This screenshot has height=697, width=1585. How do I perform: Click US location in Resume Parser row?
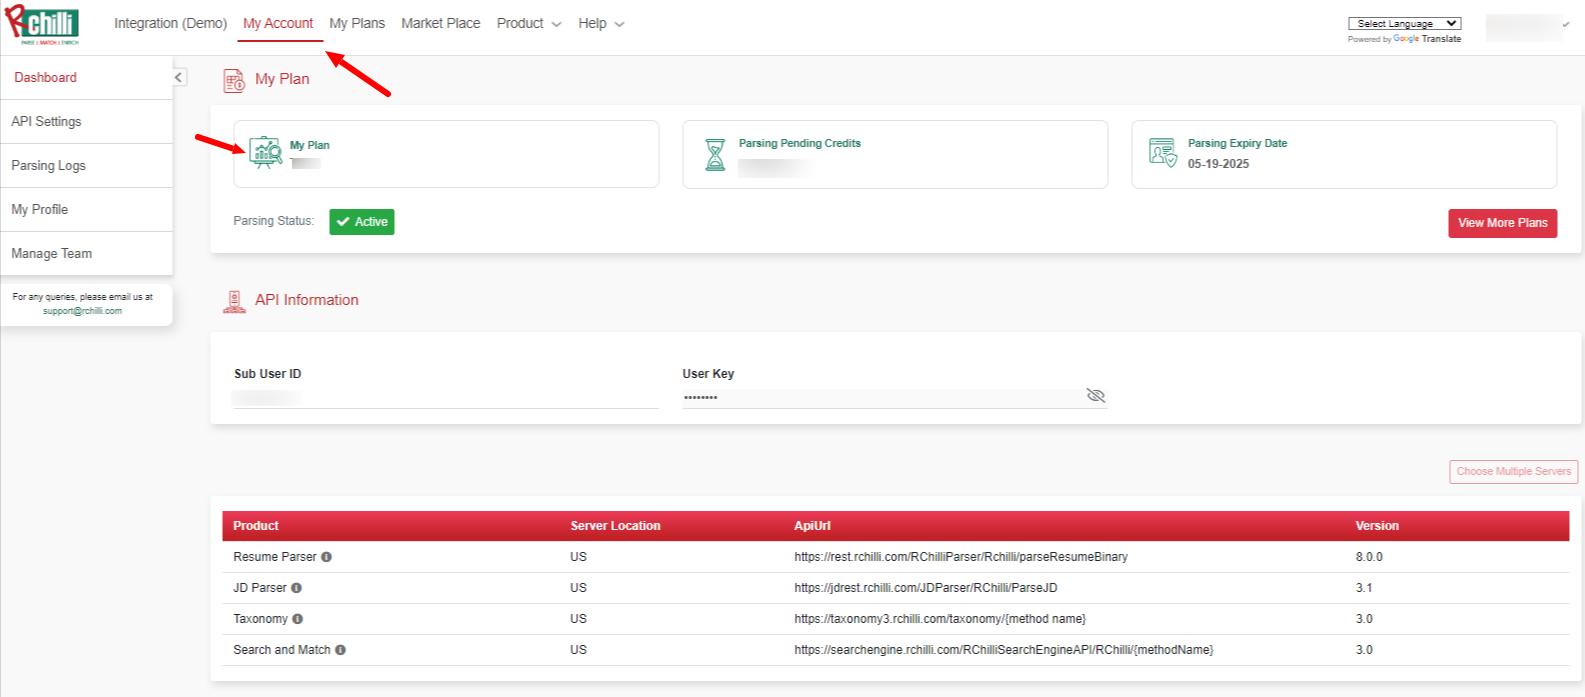[578, 557]
